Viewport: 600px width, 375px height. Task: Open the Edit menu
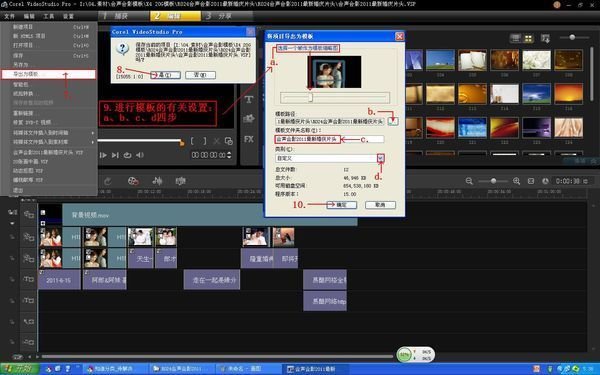coord(29,16)
